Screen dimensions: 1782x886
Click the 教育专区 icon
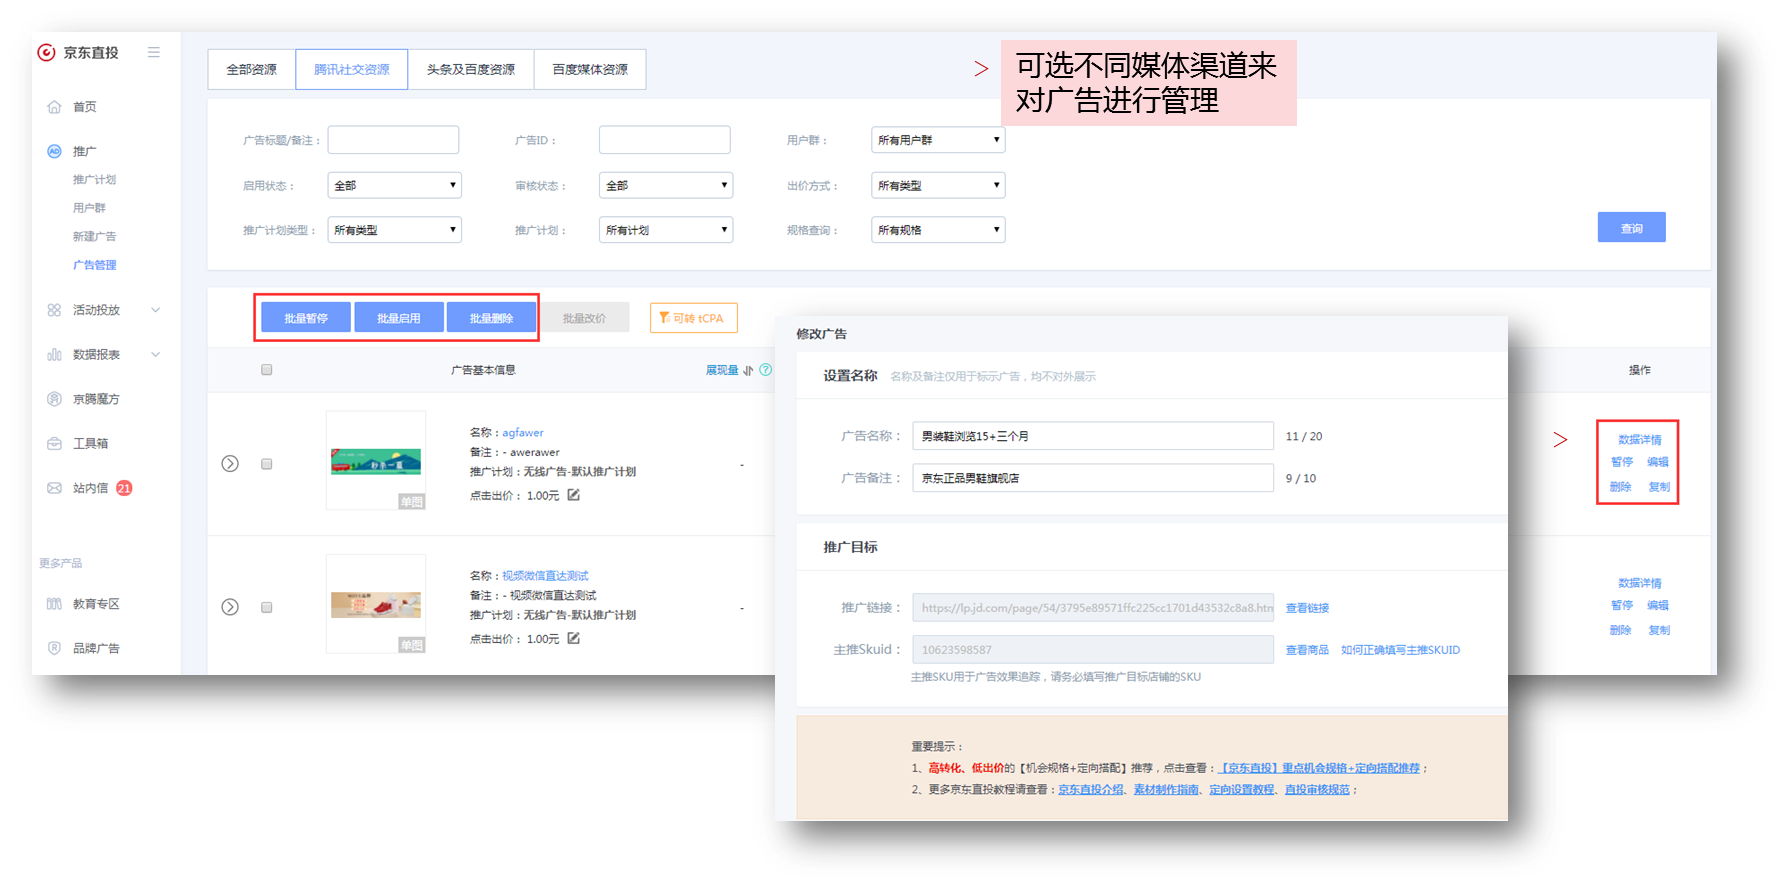coord(54,604)
